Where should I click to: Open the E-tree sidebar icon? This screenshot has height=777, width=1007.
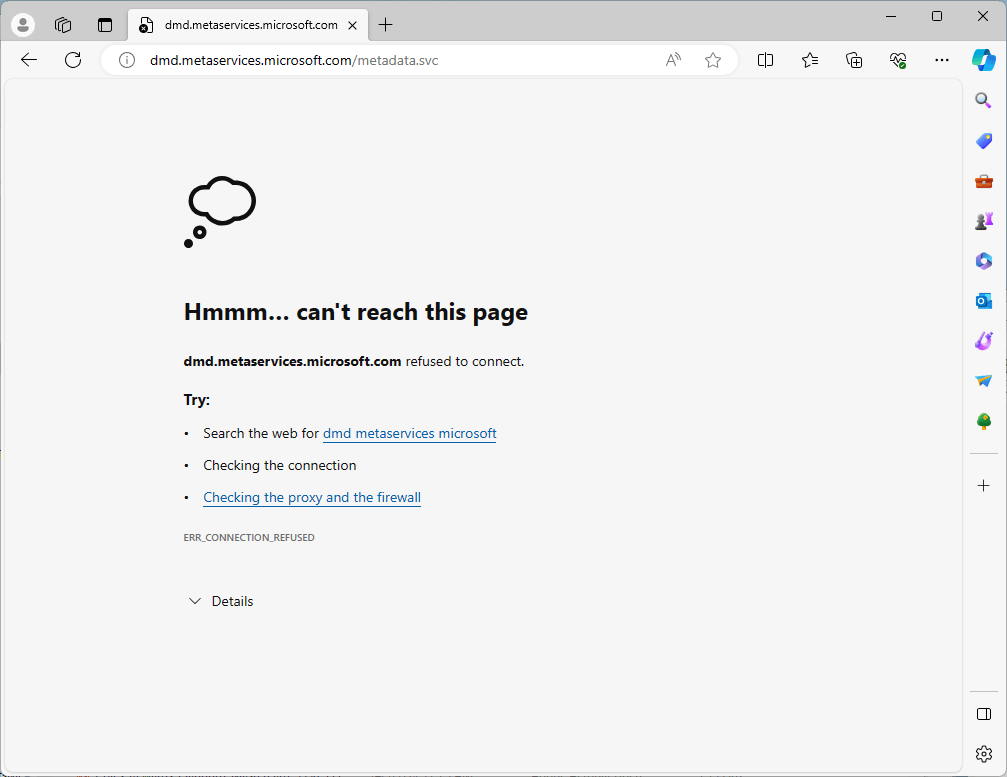983,421
